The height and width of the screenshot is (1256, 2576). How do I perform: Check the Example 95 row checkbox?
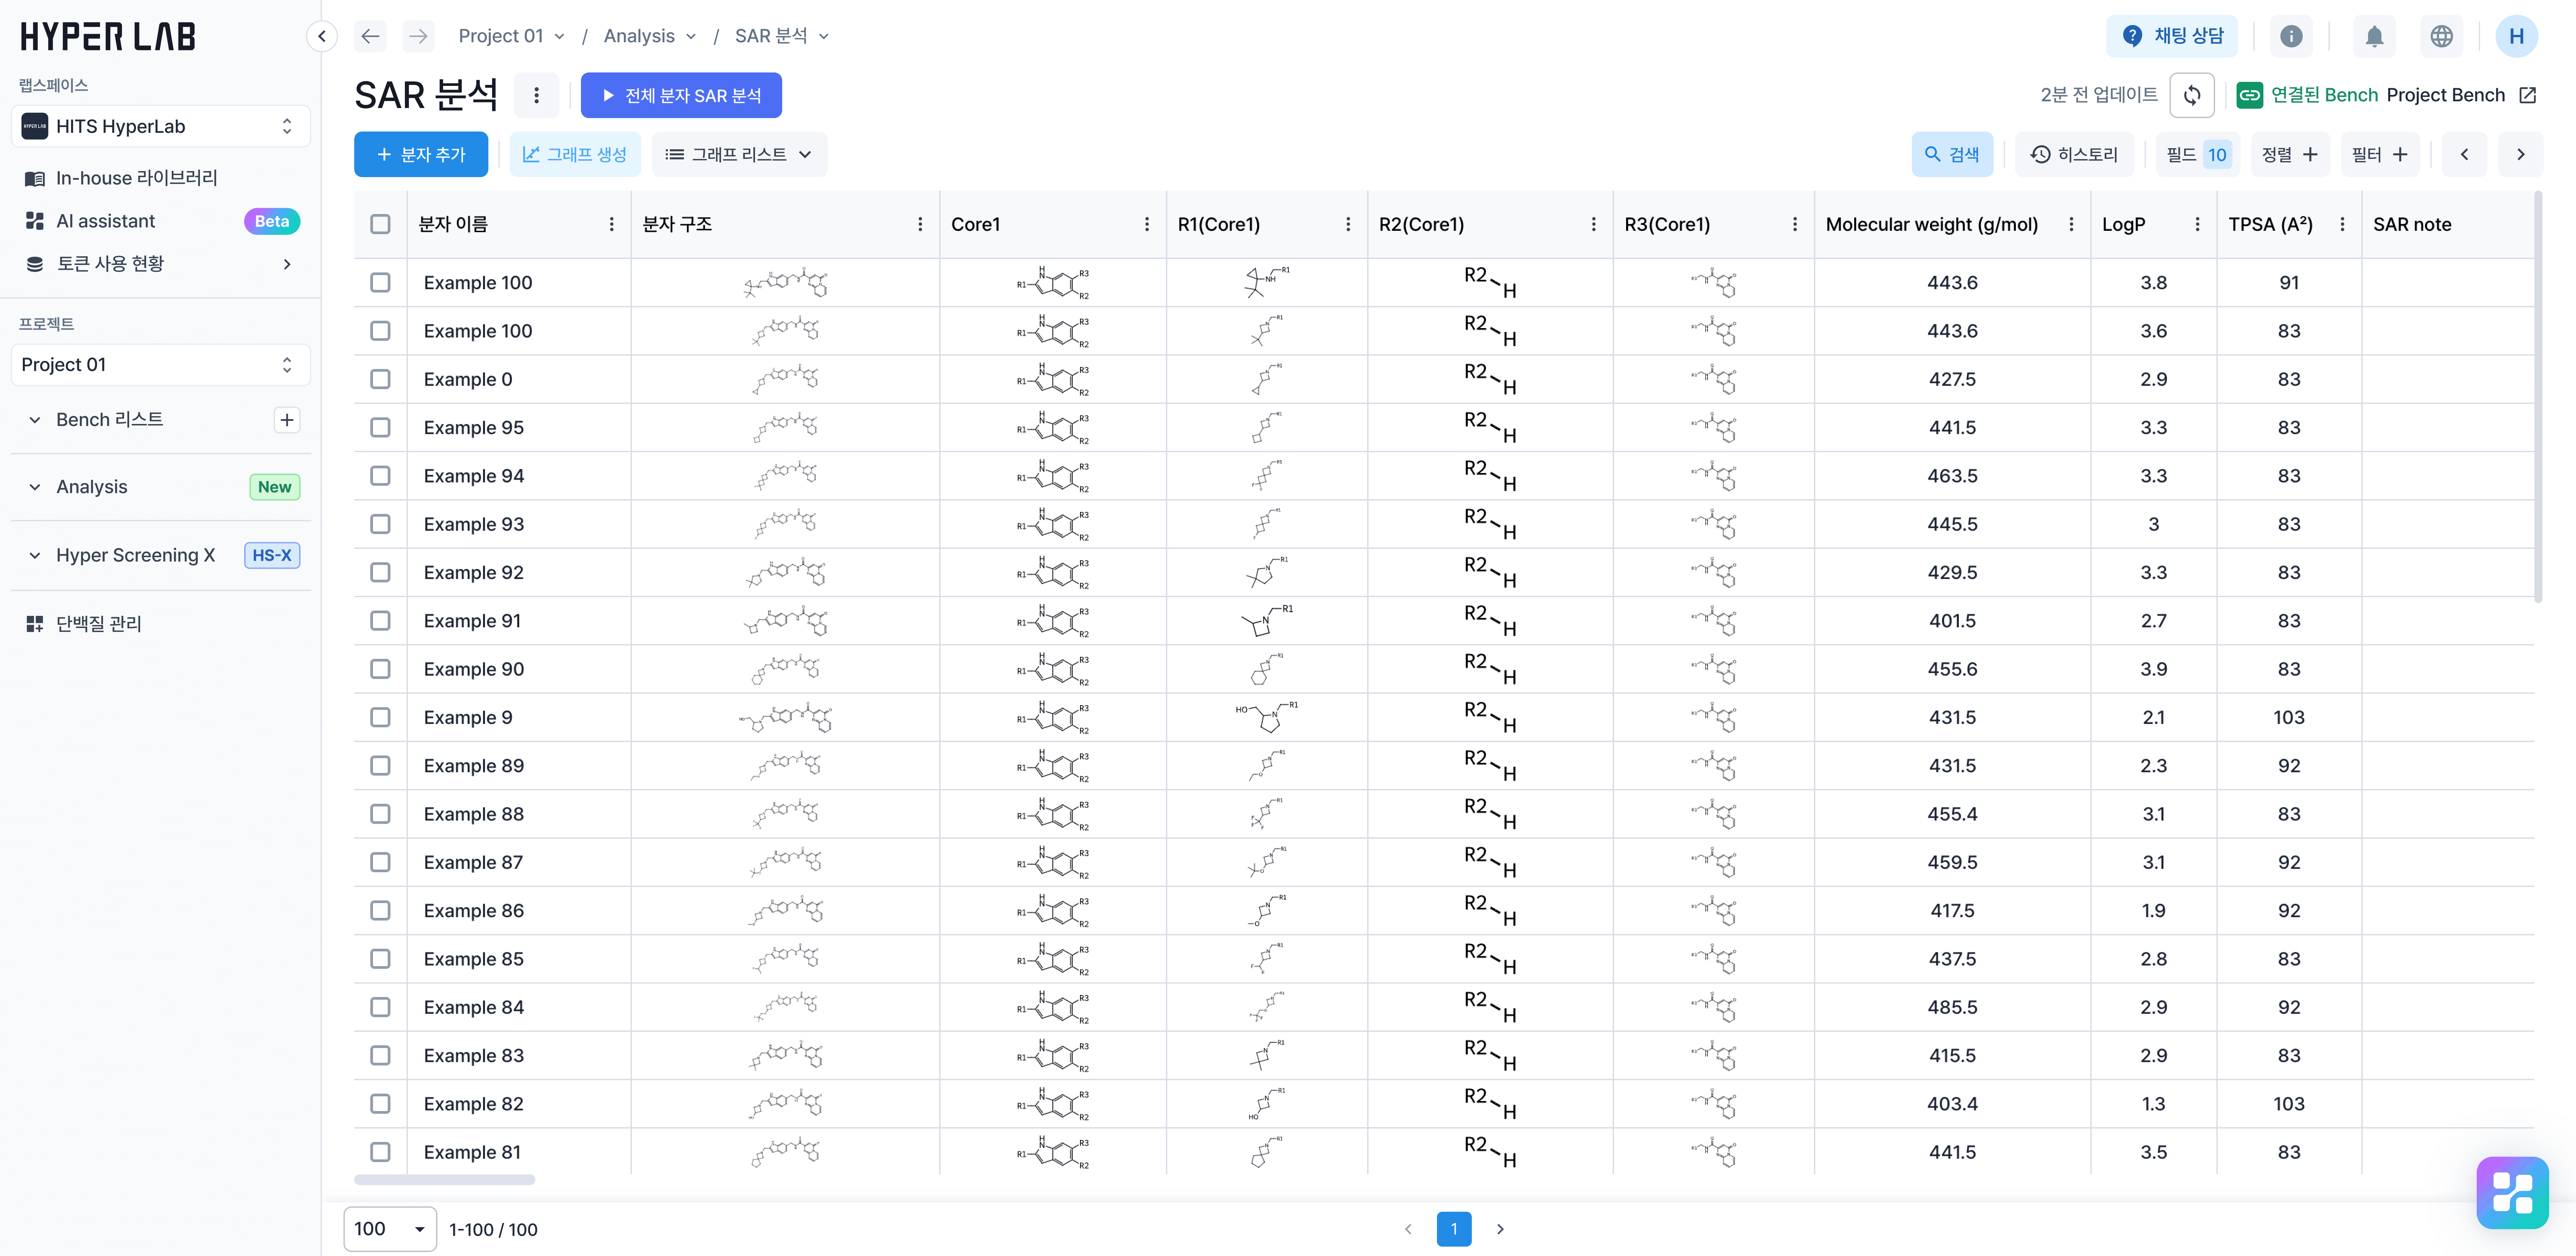click(380, 427)
